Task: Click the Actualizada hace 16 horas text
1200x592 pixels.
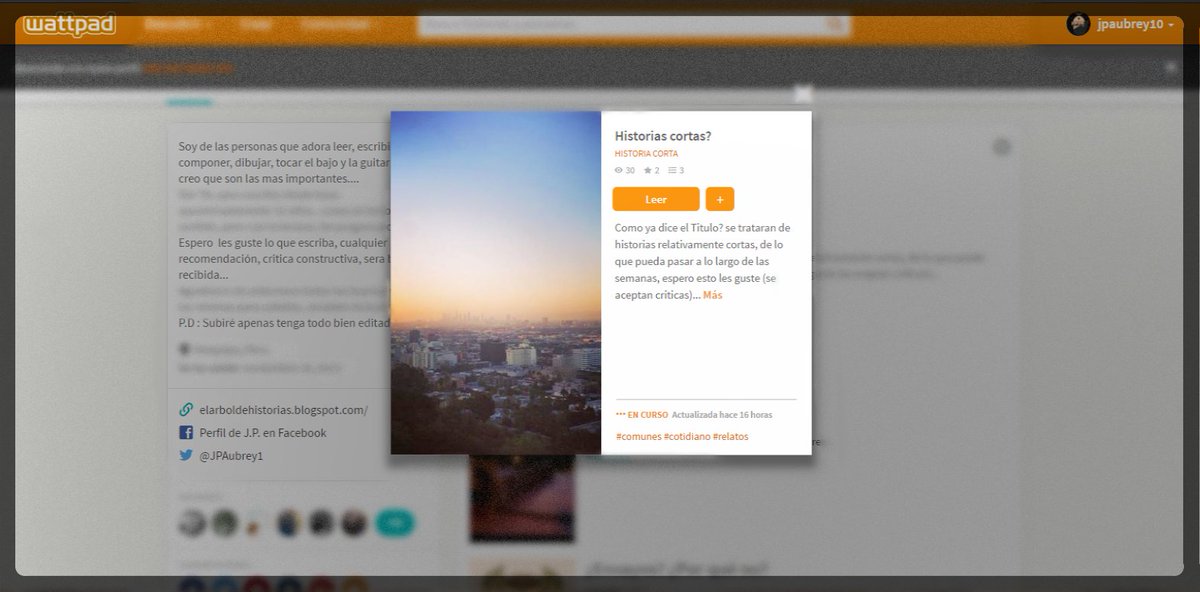Action: click(x=722, y=414)
